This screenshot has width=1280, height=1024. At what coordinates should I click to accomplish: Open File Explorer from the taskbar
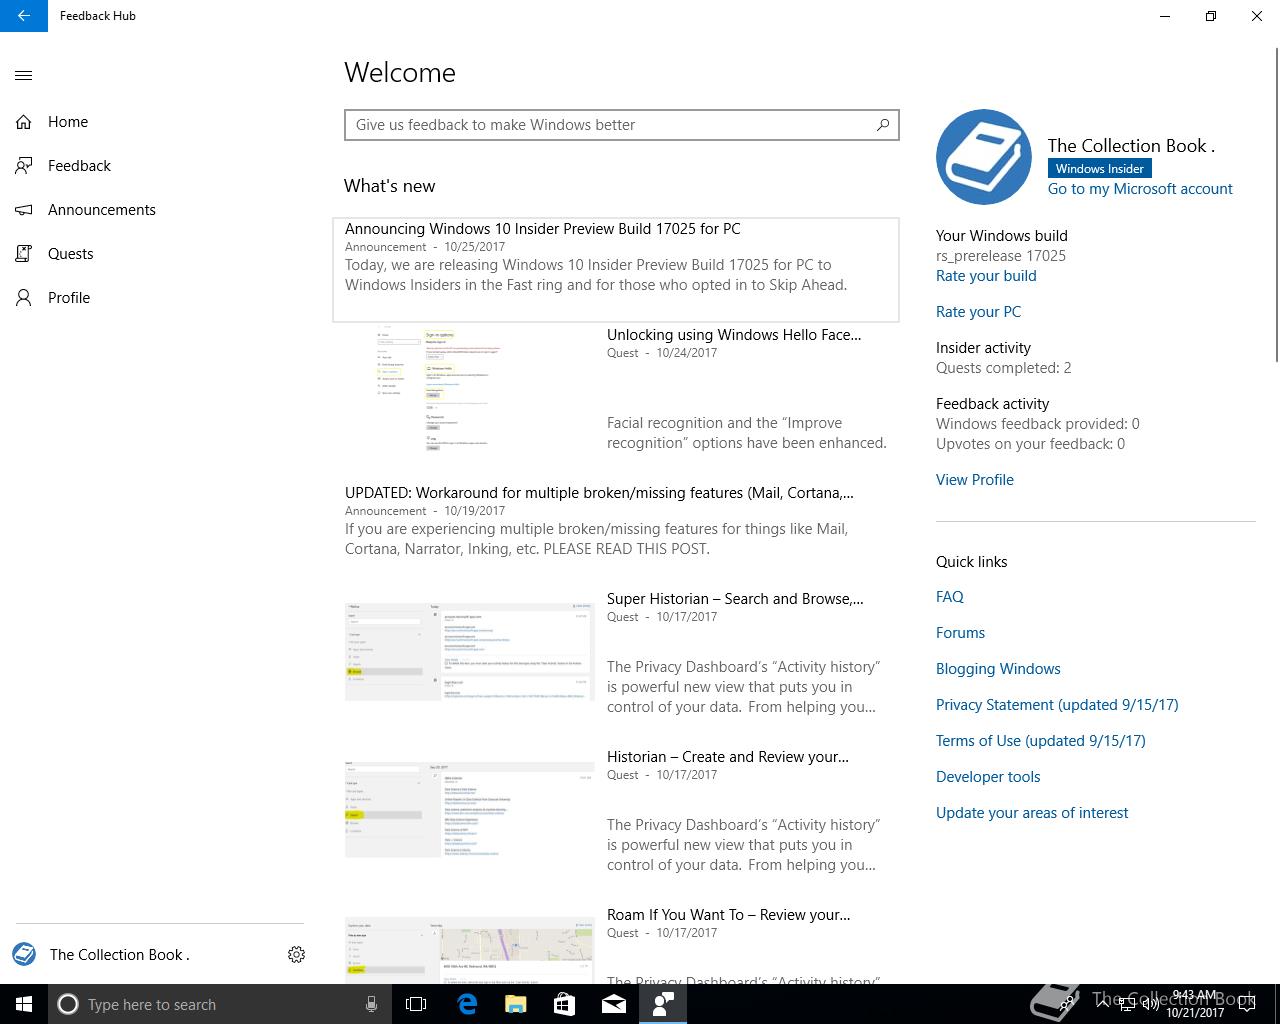pyautogui.click(x=516, y=1004)
